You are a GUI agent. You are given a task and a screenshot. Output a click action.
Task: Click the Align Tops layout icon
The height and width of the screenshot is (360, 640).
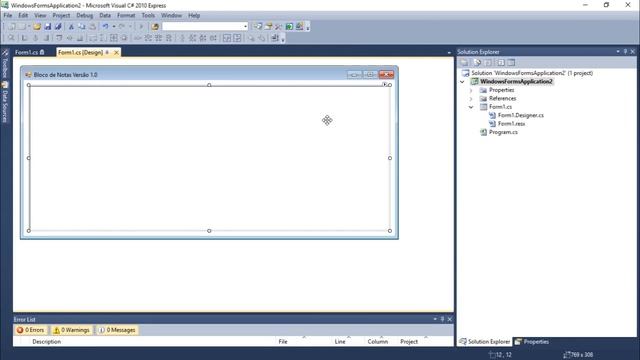(59, 38)
